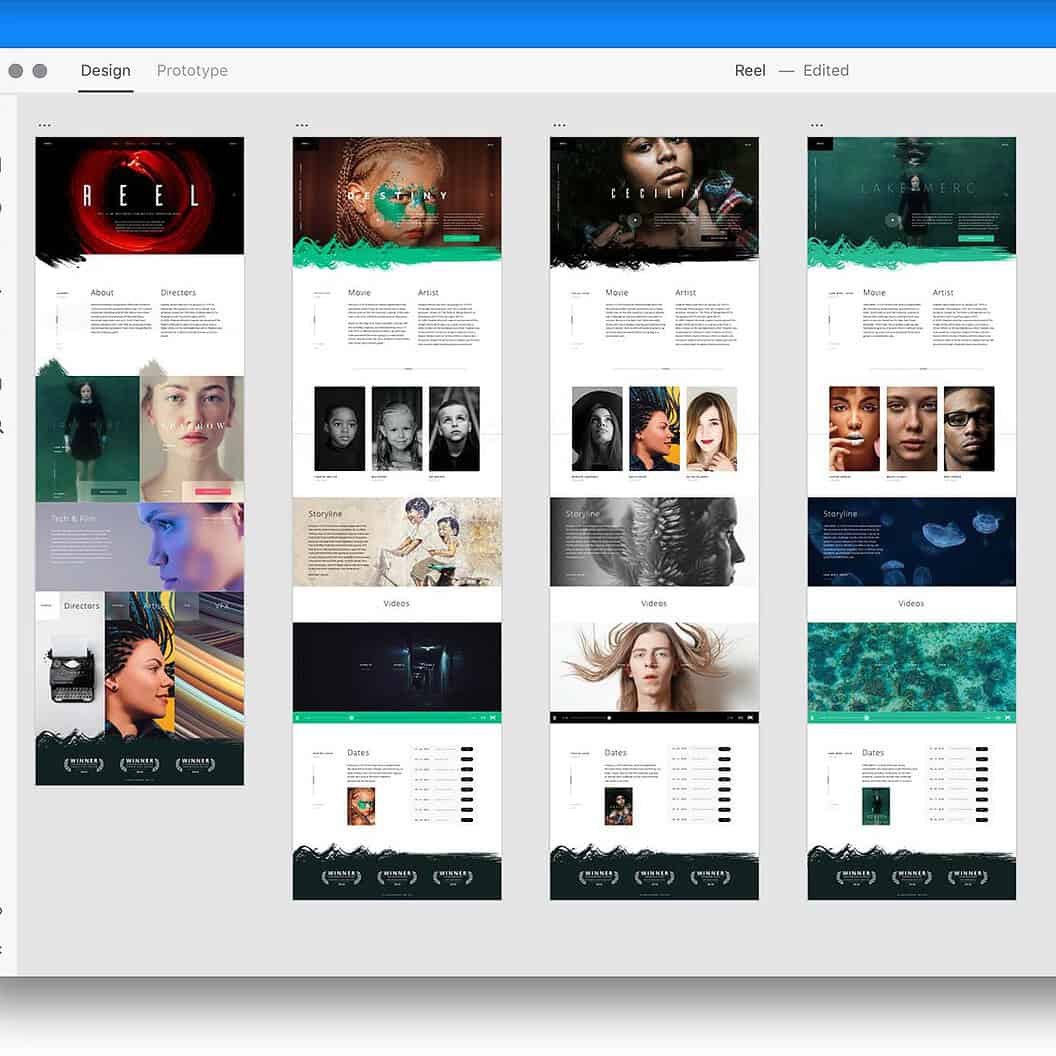Click the Directors link on the REEL artboard

pos(178,292)
